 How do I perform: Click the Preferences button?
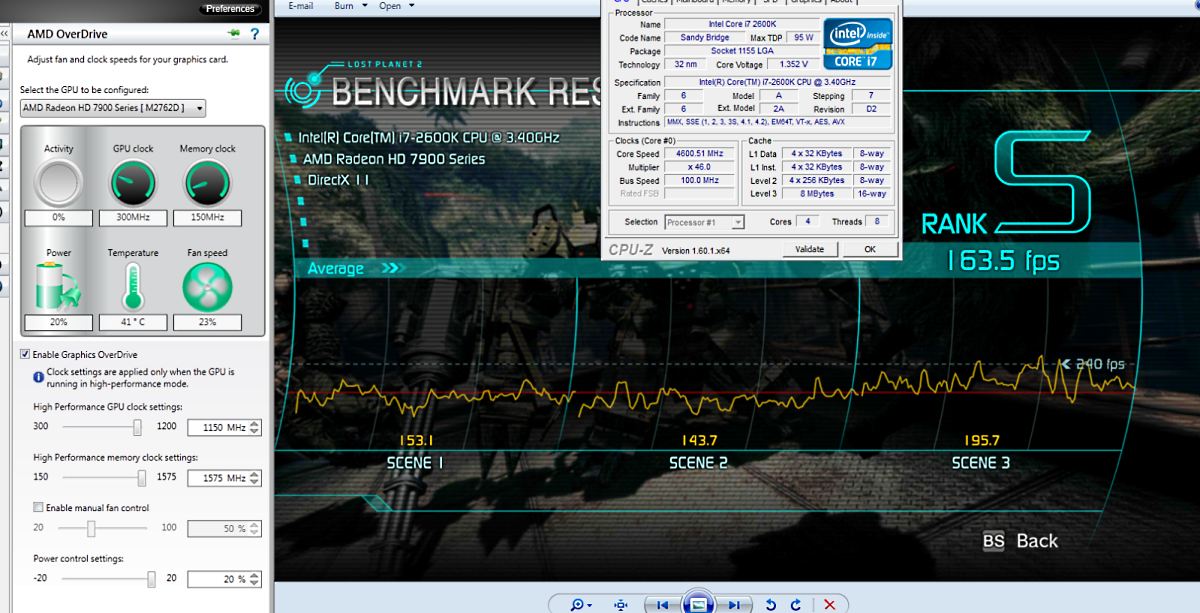(230, 9)
